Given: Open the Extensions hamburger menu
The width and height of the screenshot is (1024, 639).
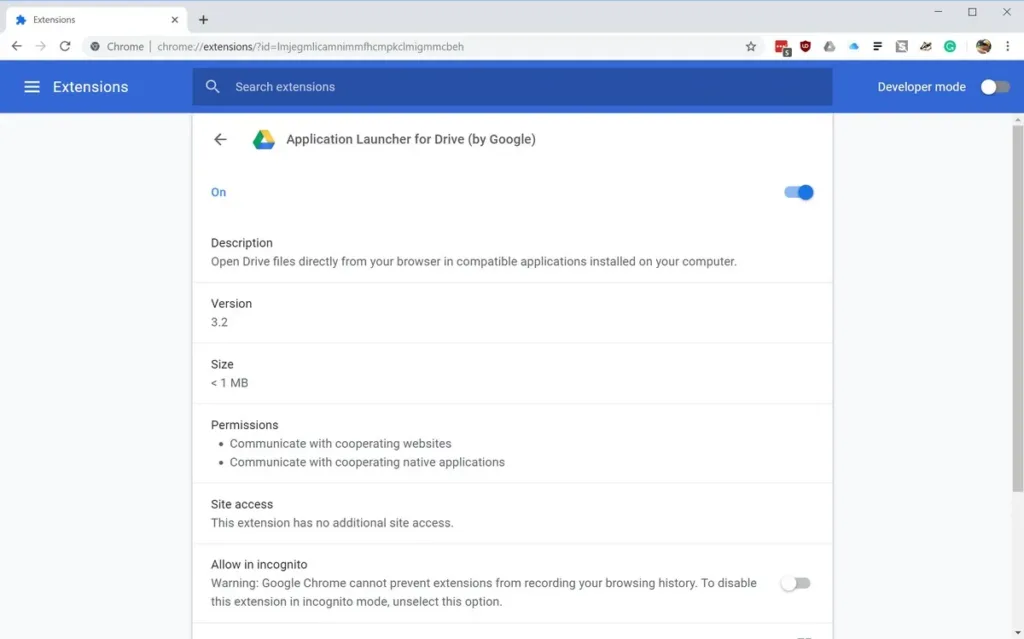Looking at the screenshot, I should pyautogui.click(x=32, y=87).
